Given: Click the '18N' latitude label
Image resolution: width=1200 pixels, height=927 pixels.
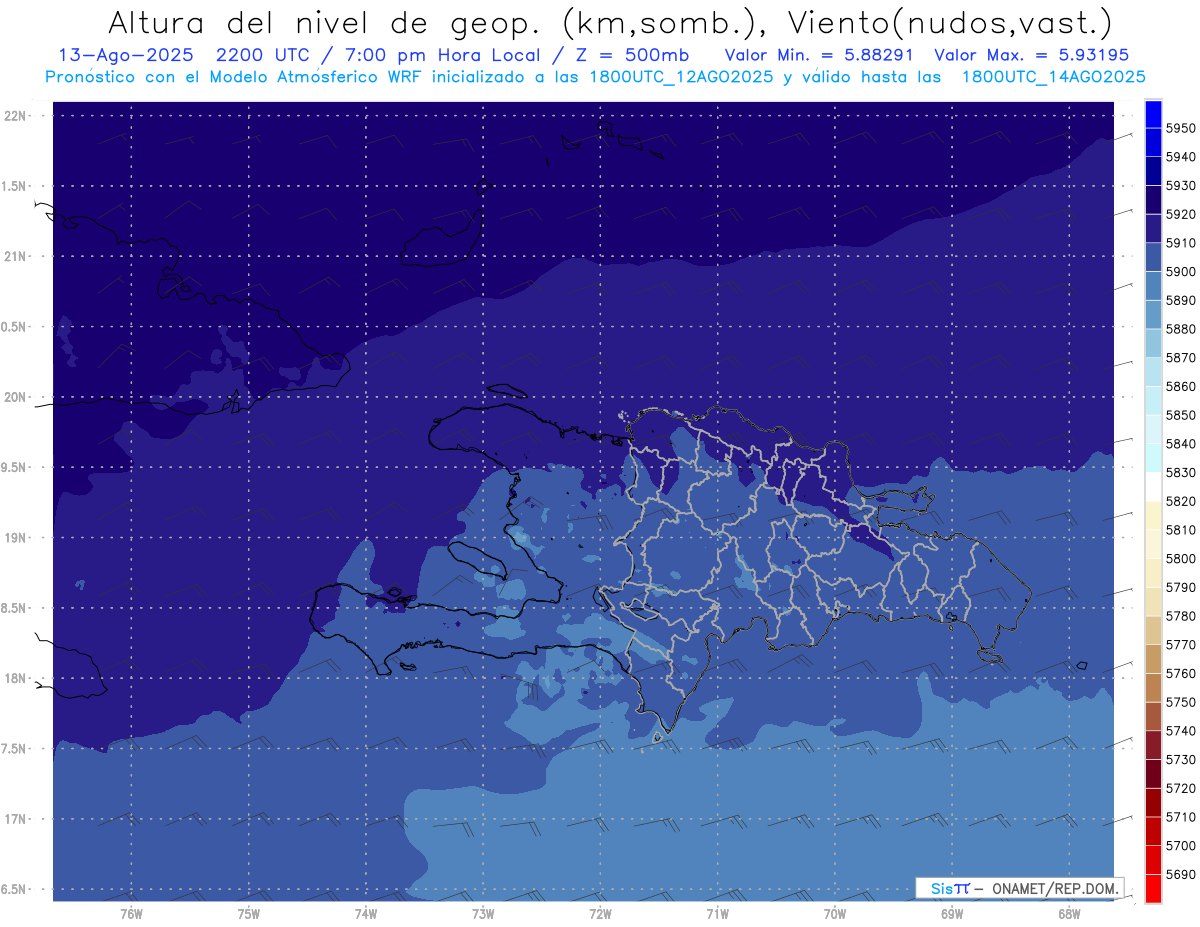Looking at the screenshot, I should point(15,679).
